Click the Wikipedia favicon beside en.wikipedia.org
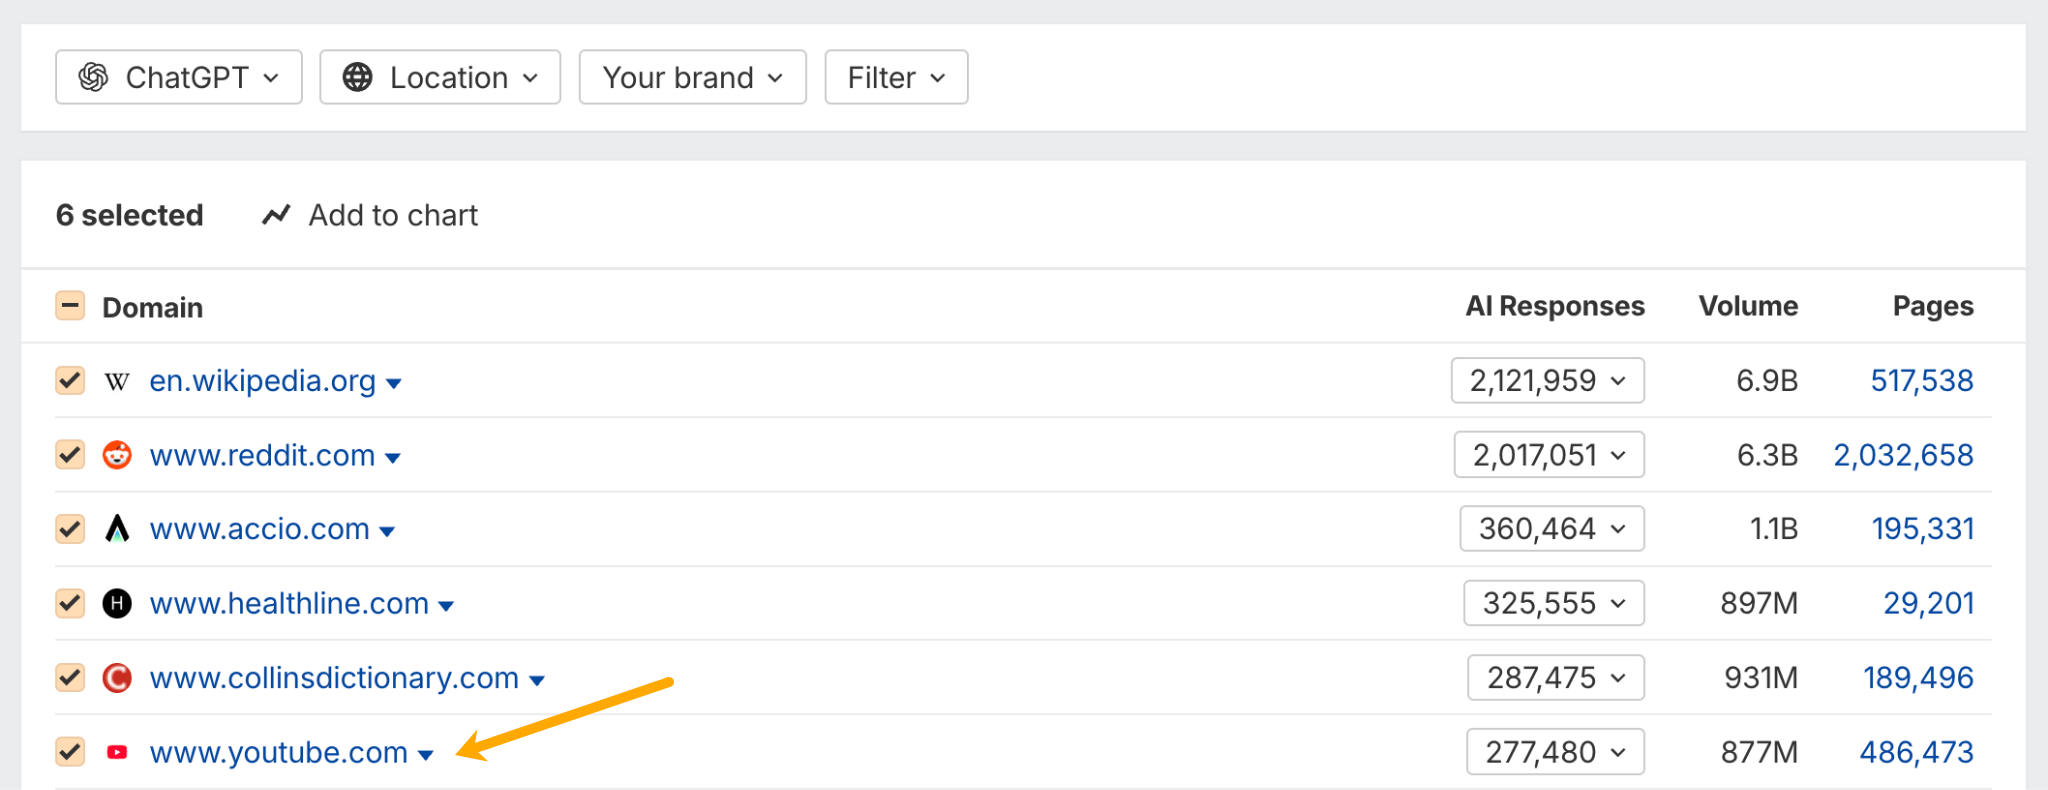The height and width of the screenshot is (790, 2048). 117,381
